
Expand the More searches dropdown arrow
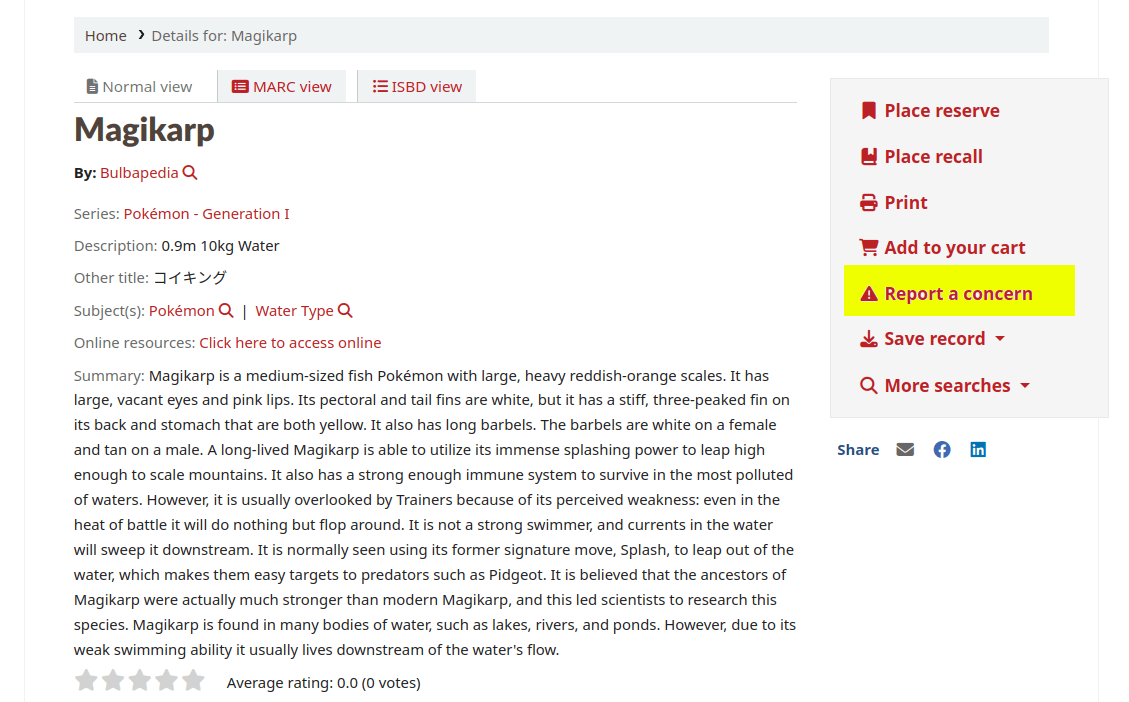1025,386
